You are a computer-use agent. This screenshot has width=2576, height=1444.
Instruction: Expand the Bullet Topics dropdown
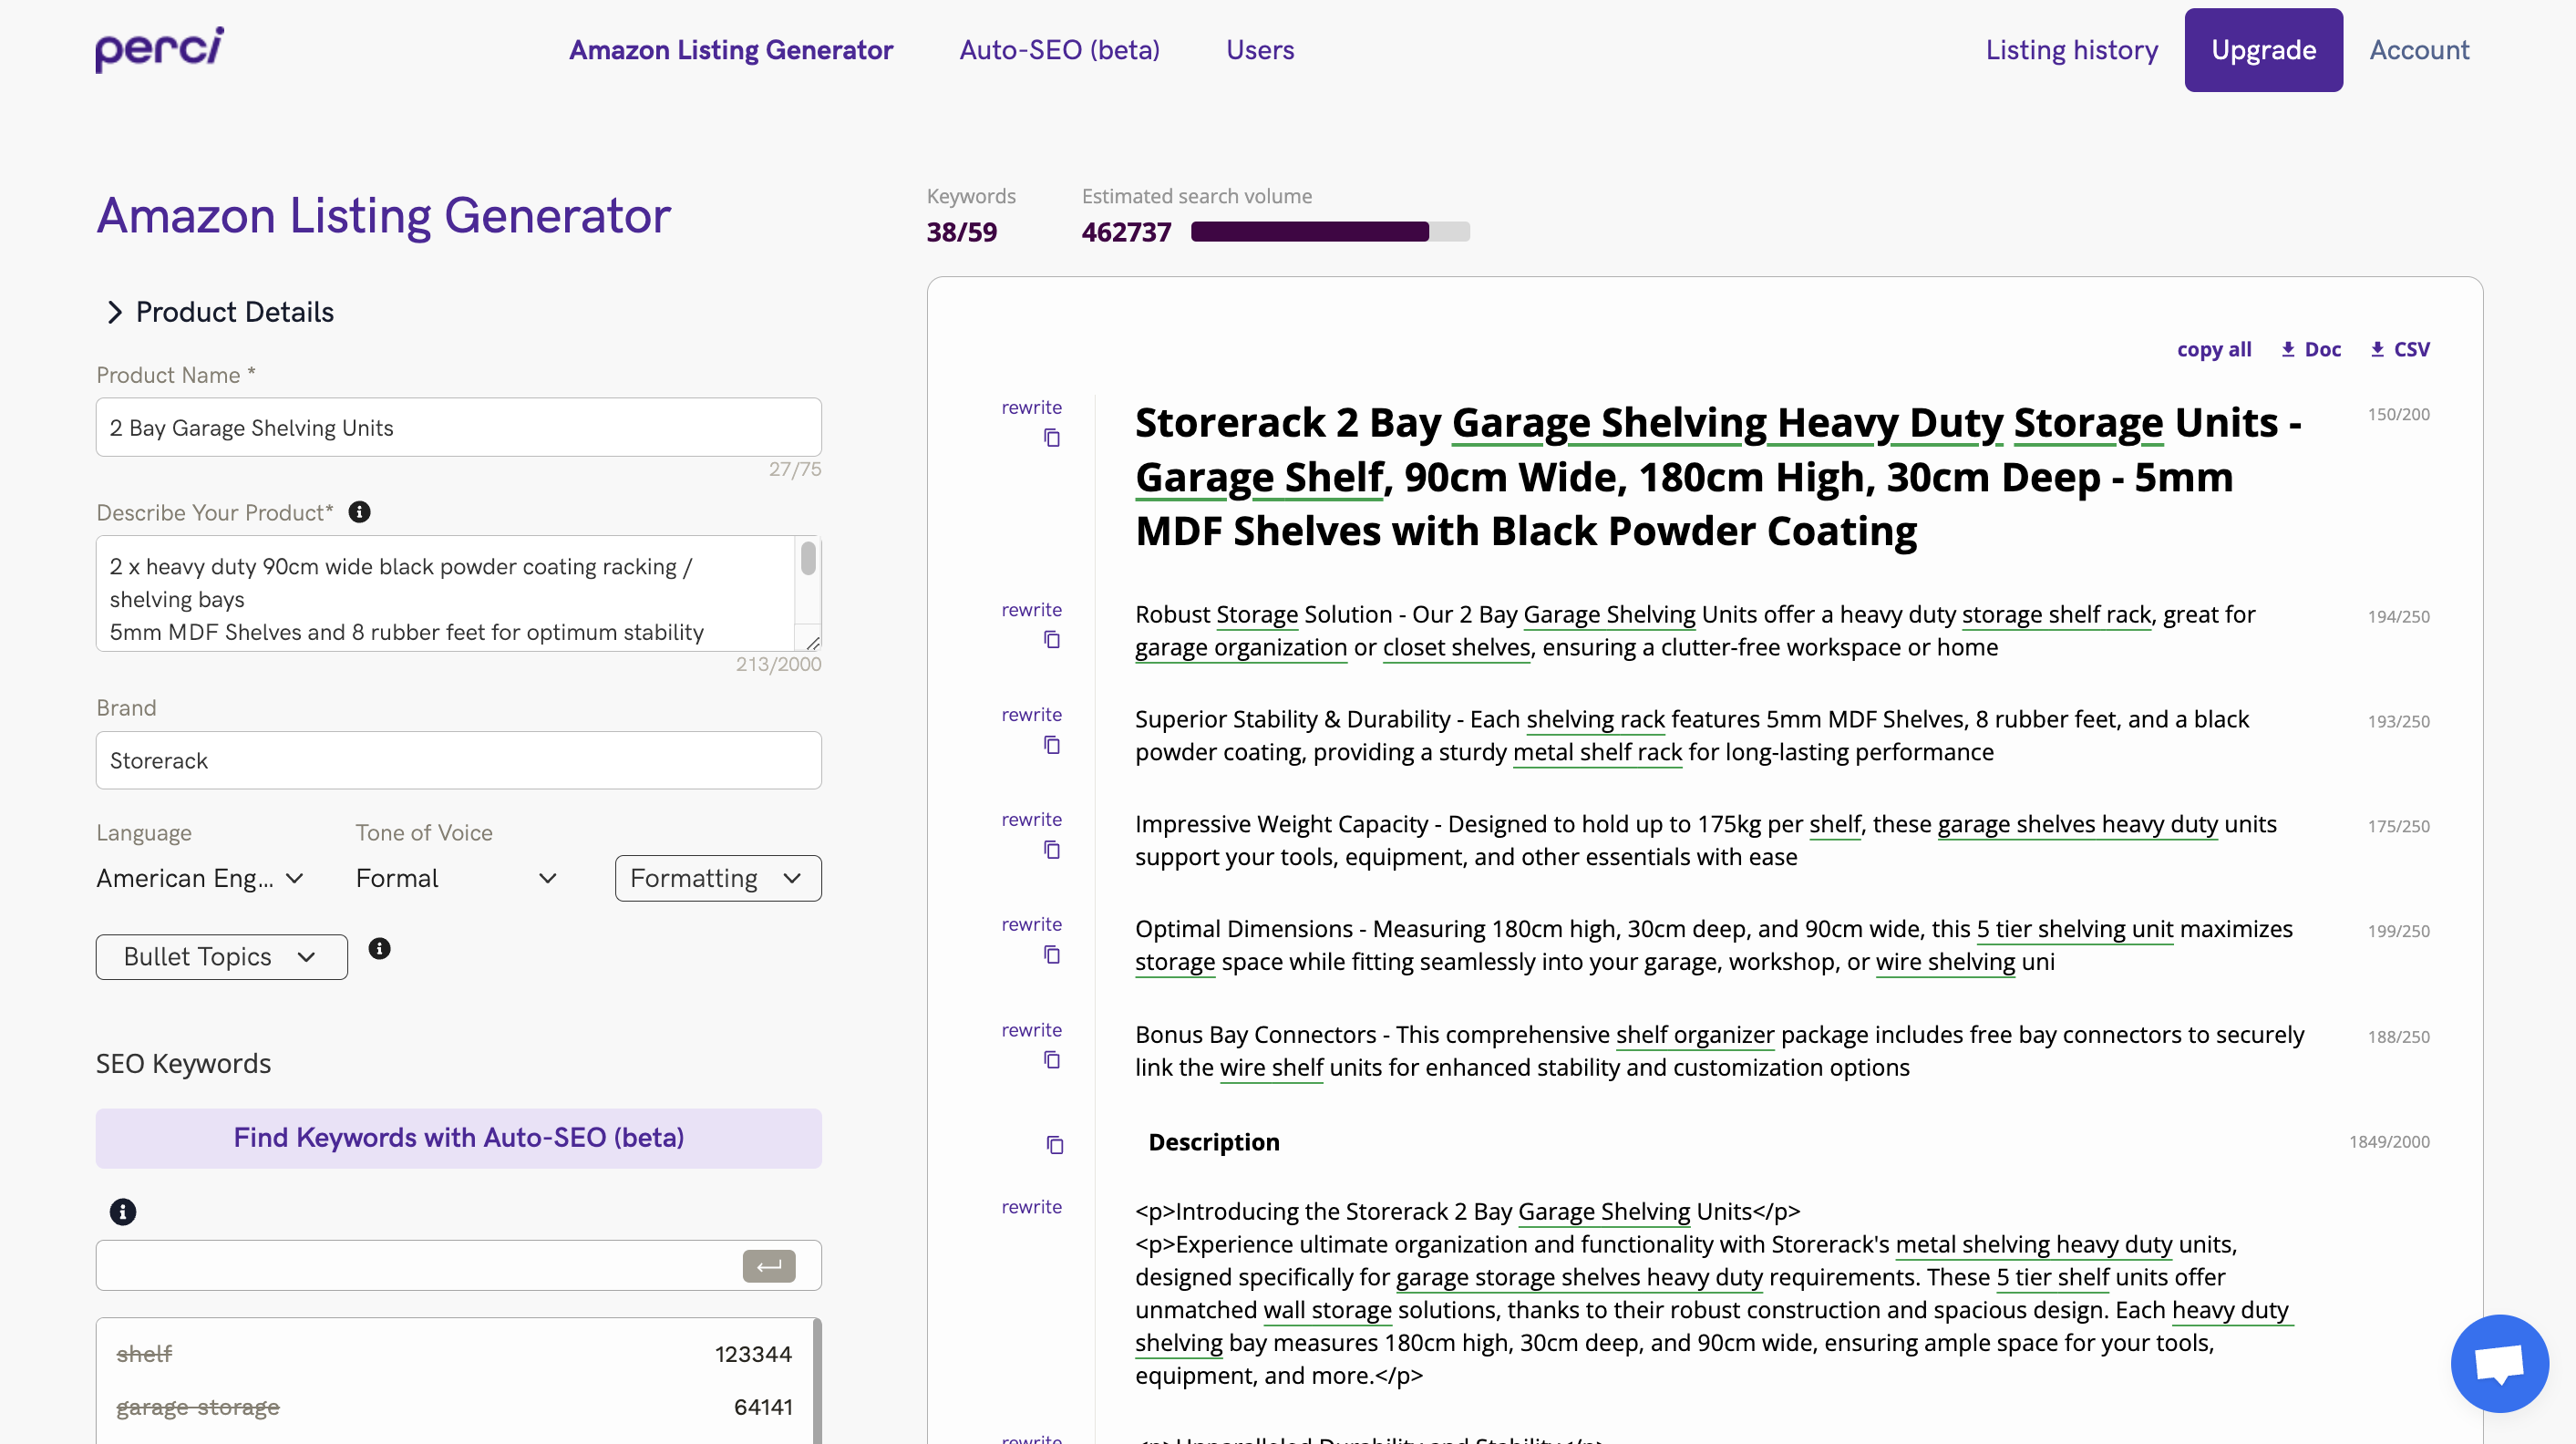coord(221,957)
